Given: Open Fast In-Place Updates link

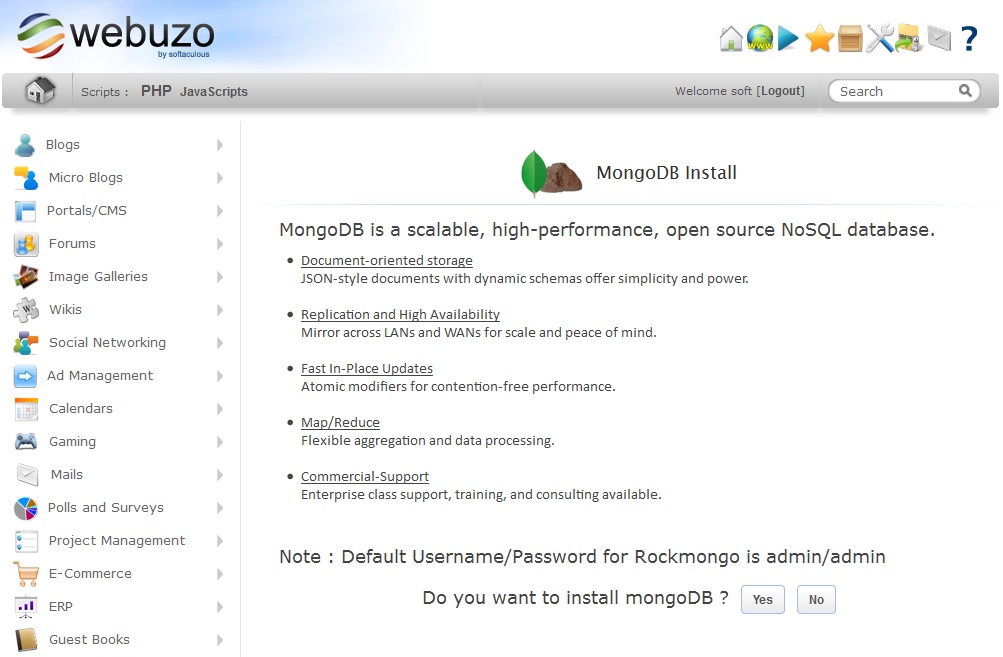Looking at the screenshot, I should 367,368.
